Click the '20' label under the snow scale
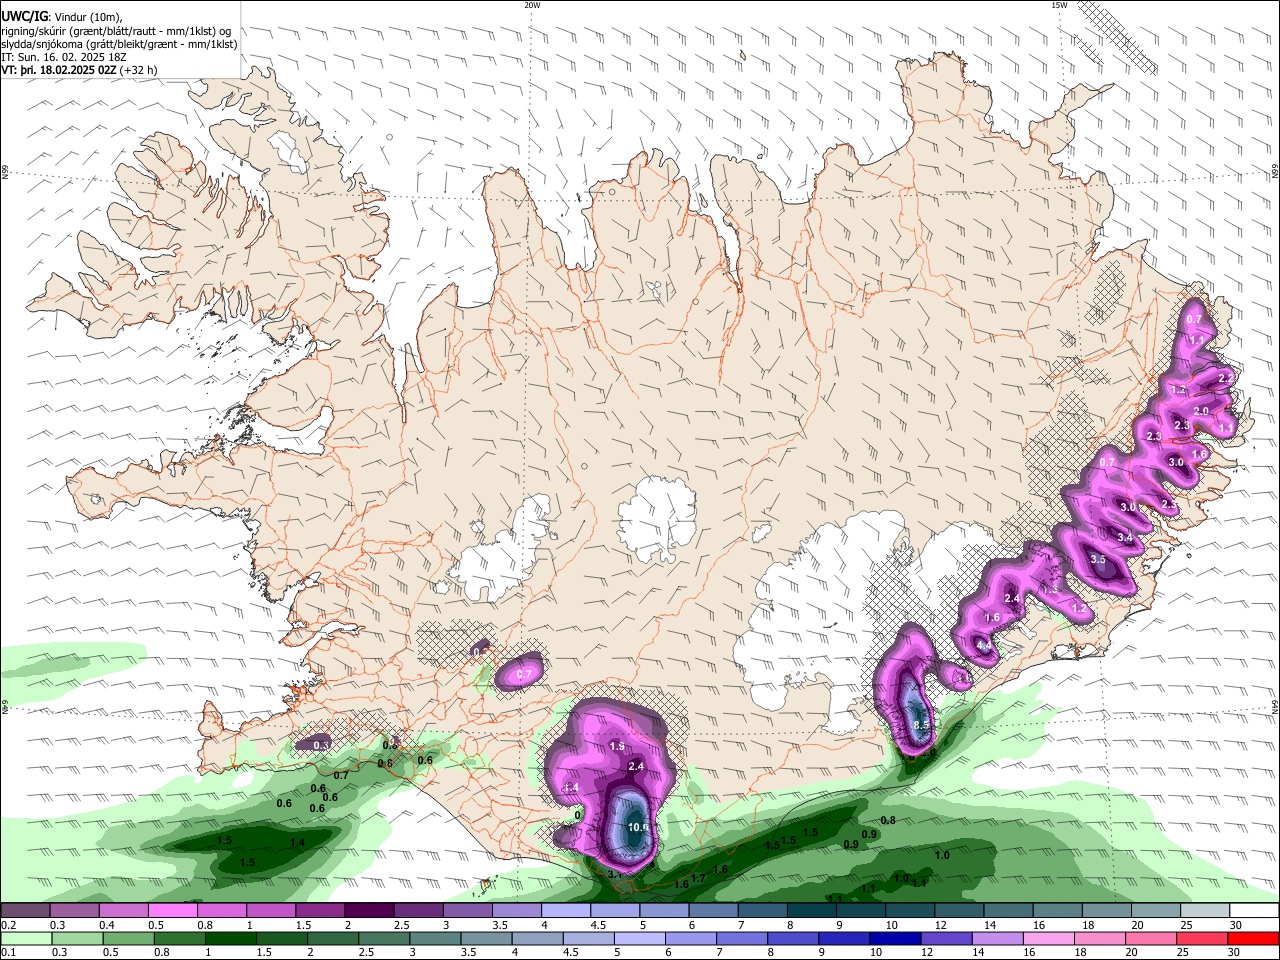This screenshot has height=960, width=1280. pyautogui.click(x=1137, y=925)
